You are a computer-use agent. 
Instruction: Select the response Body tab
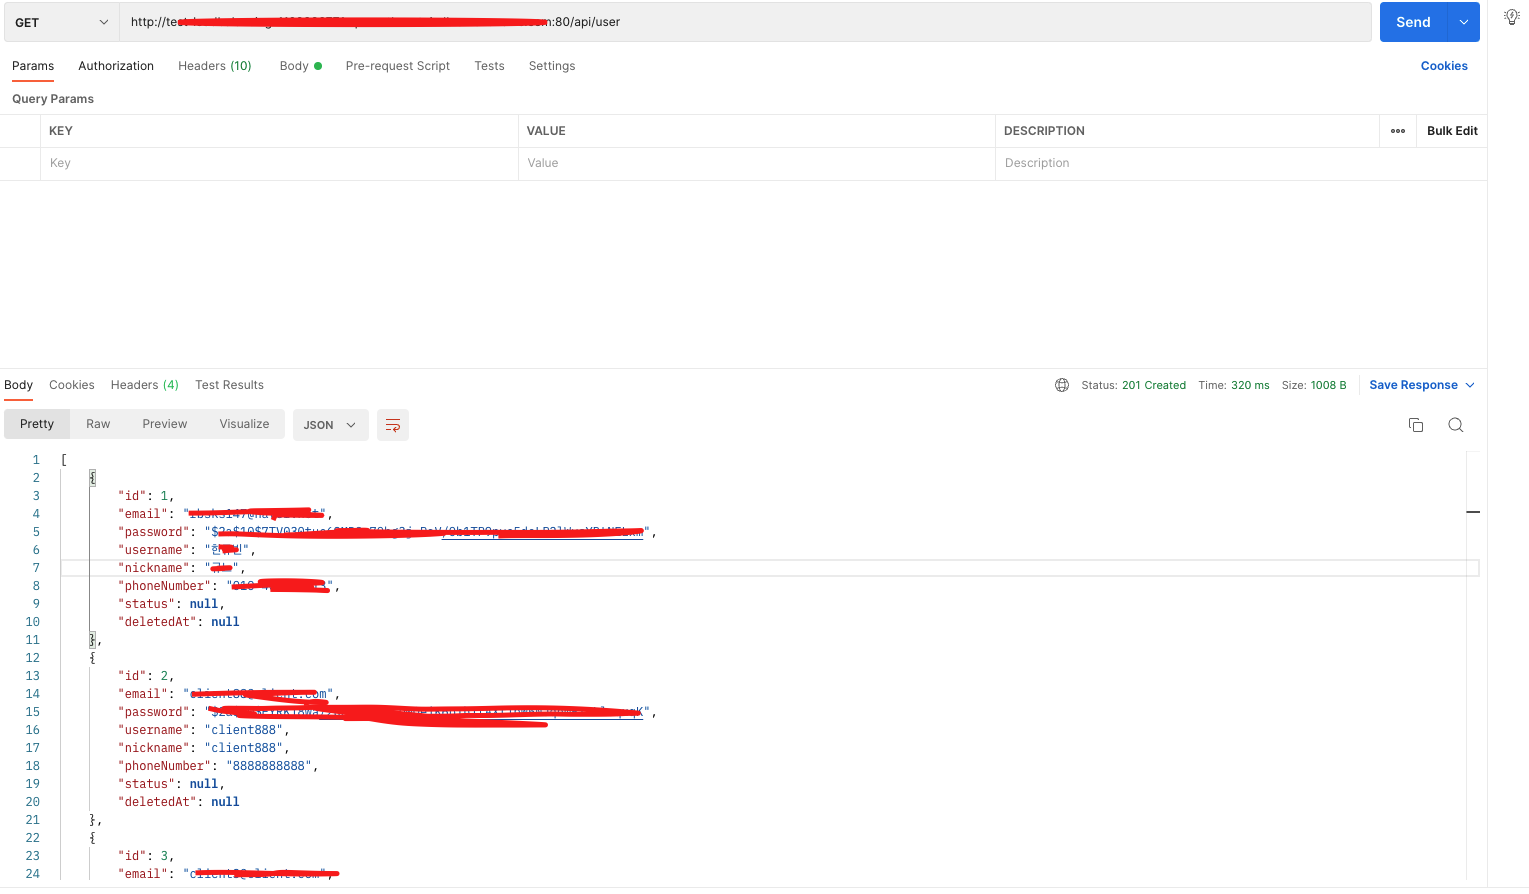click(x=18, y=385)
